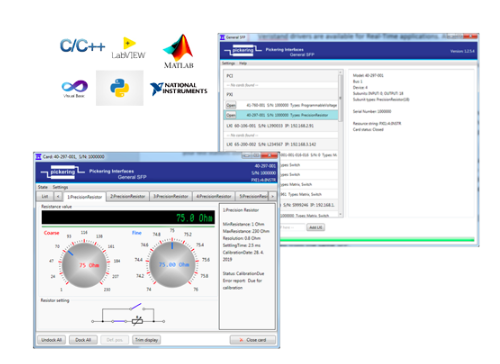Click the MATLAB logo
This screenshot has height=364, width=500.
[178, 51]
